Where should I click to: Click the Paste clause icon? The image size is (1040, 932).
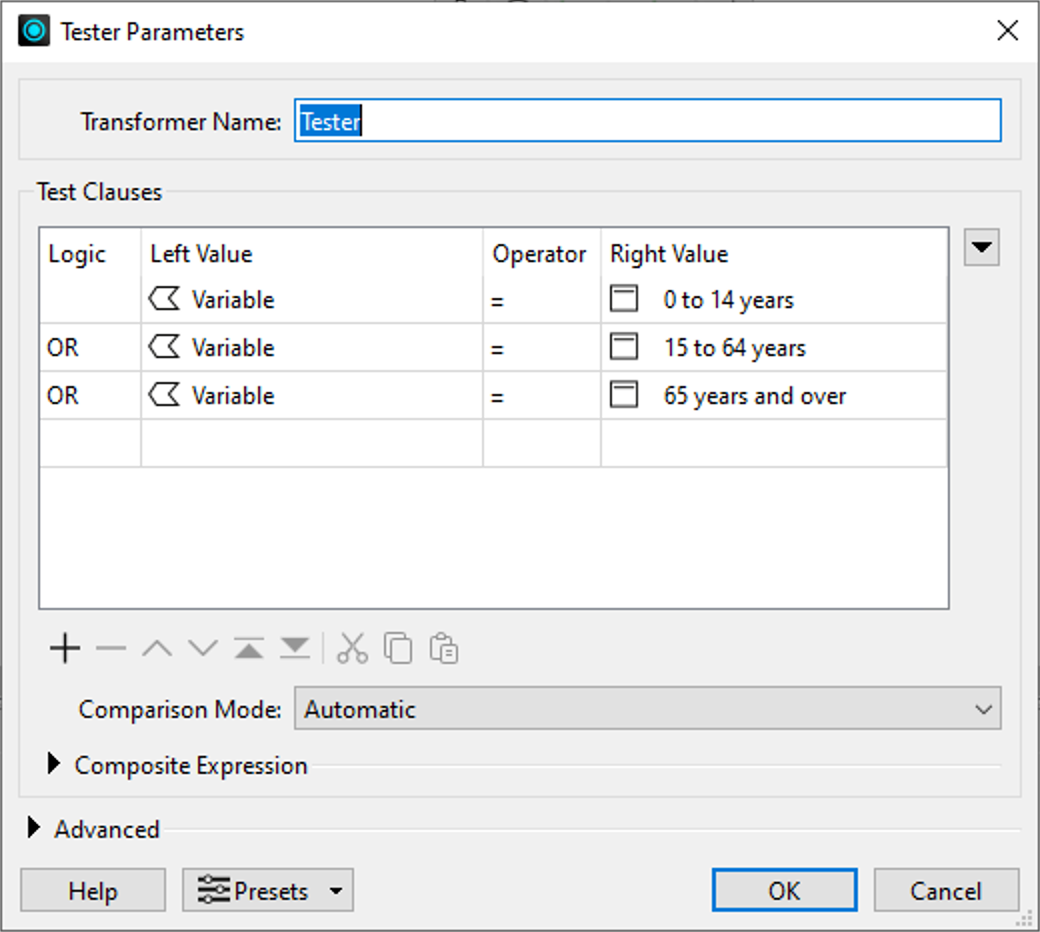[441, 648]
